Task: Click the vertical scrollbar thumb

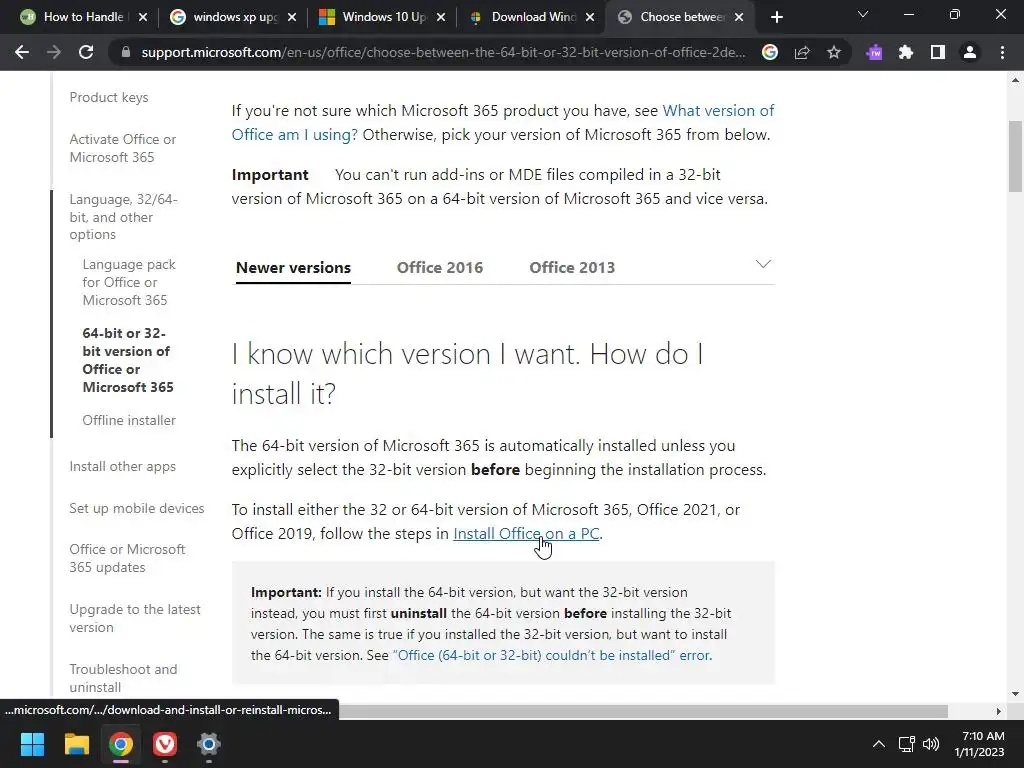Action: (1015, 157)
